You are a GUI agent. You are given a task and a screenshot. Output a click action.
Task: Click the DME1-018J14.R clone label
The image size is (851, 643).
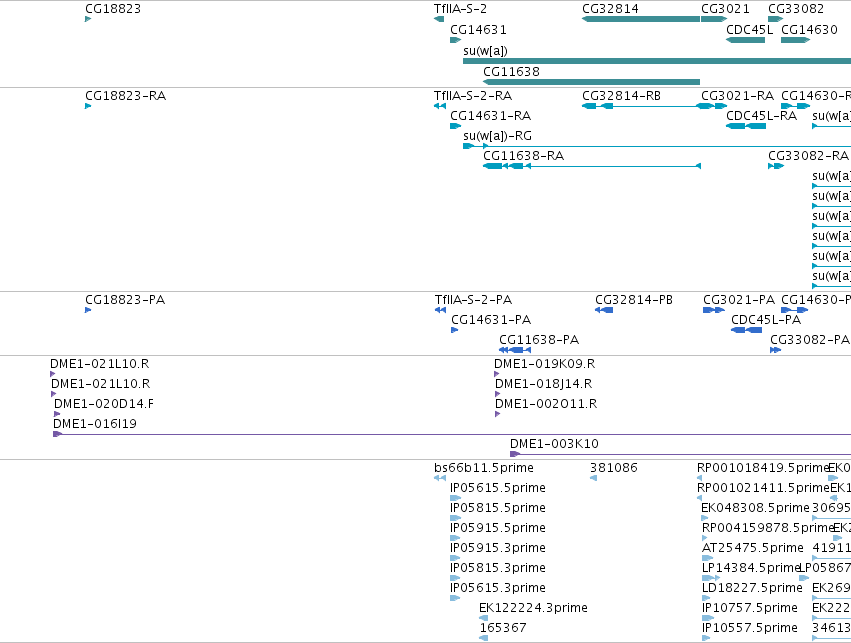click(543, 384)
